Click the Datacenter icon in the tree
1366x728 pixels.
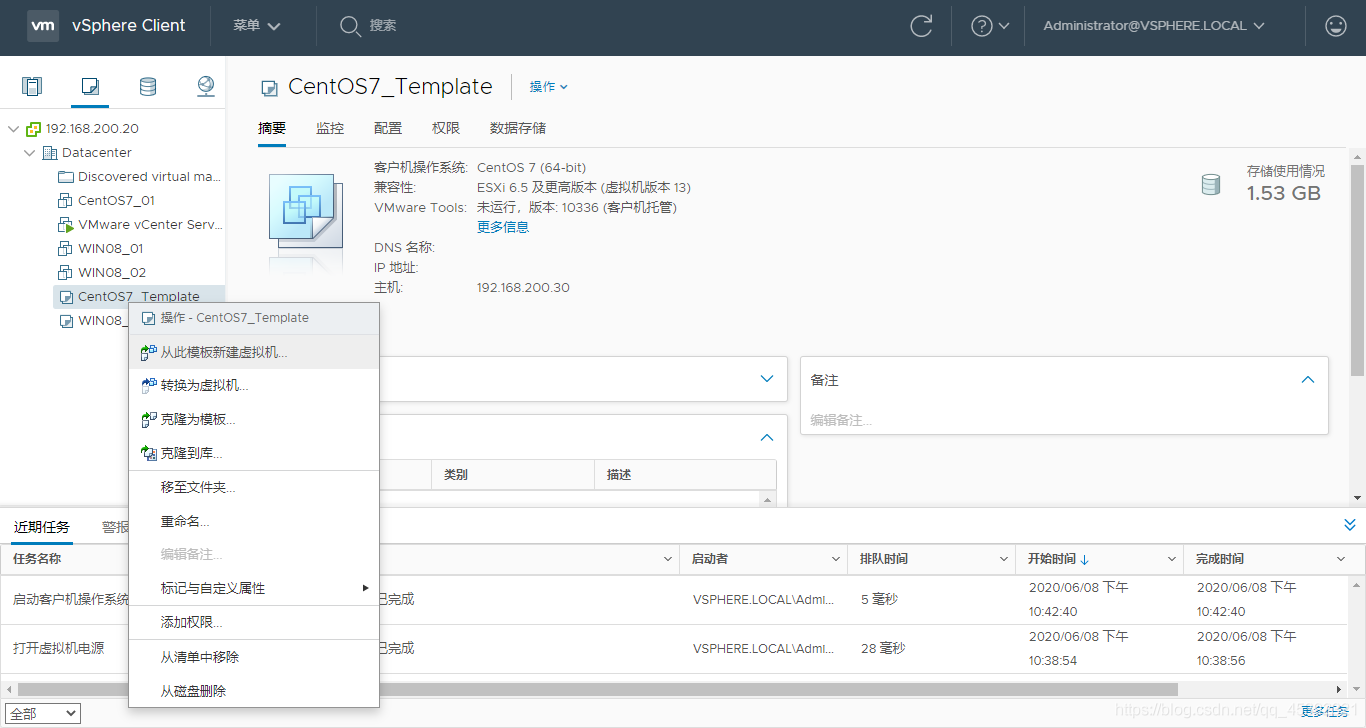pyautogui.click(x=50, y=153)
